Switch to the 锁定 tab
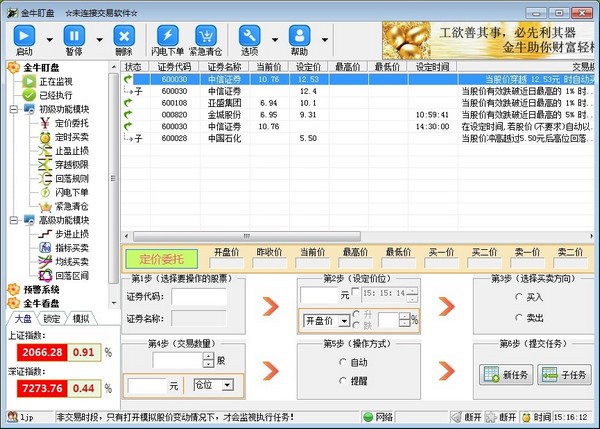 [51, 319]
